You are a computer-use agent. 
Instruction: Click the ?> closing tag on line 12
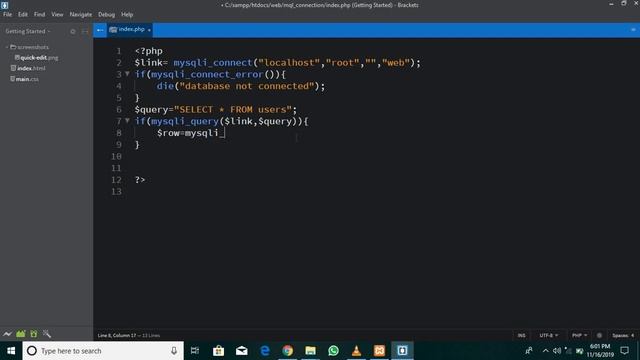(140, 180)
